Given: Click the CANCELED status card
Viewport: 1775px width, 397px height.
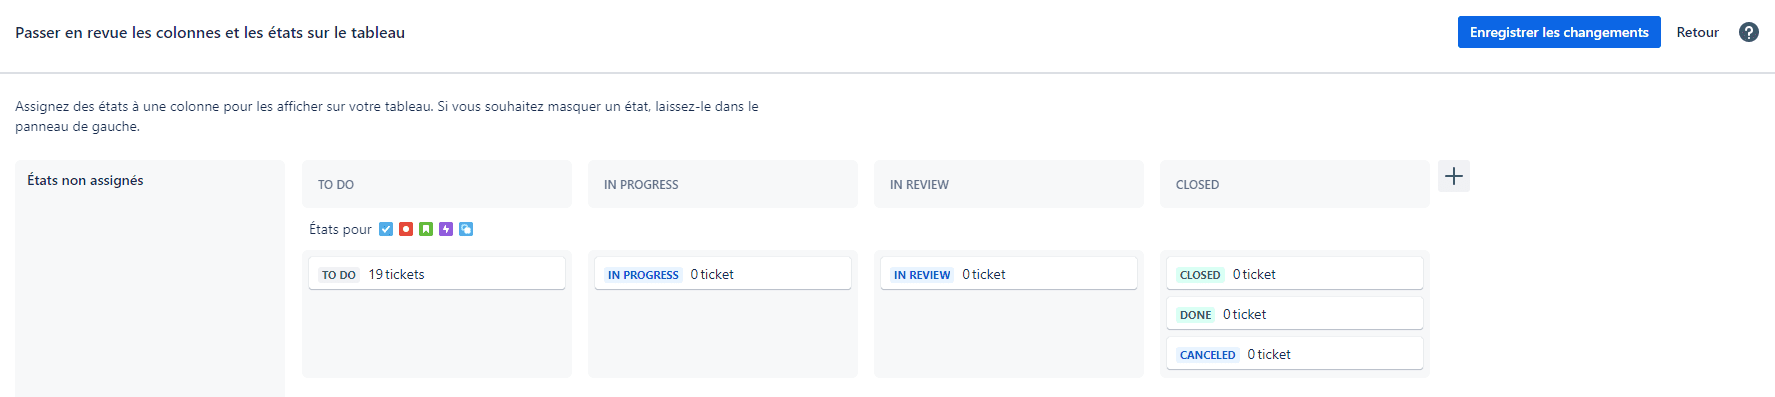Looking at the screenshot, I should [x=1295, y=354].
